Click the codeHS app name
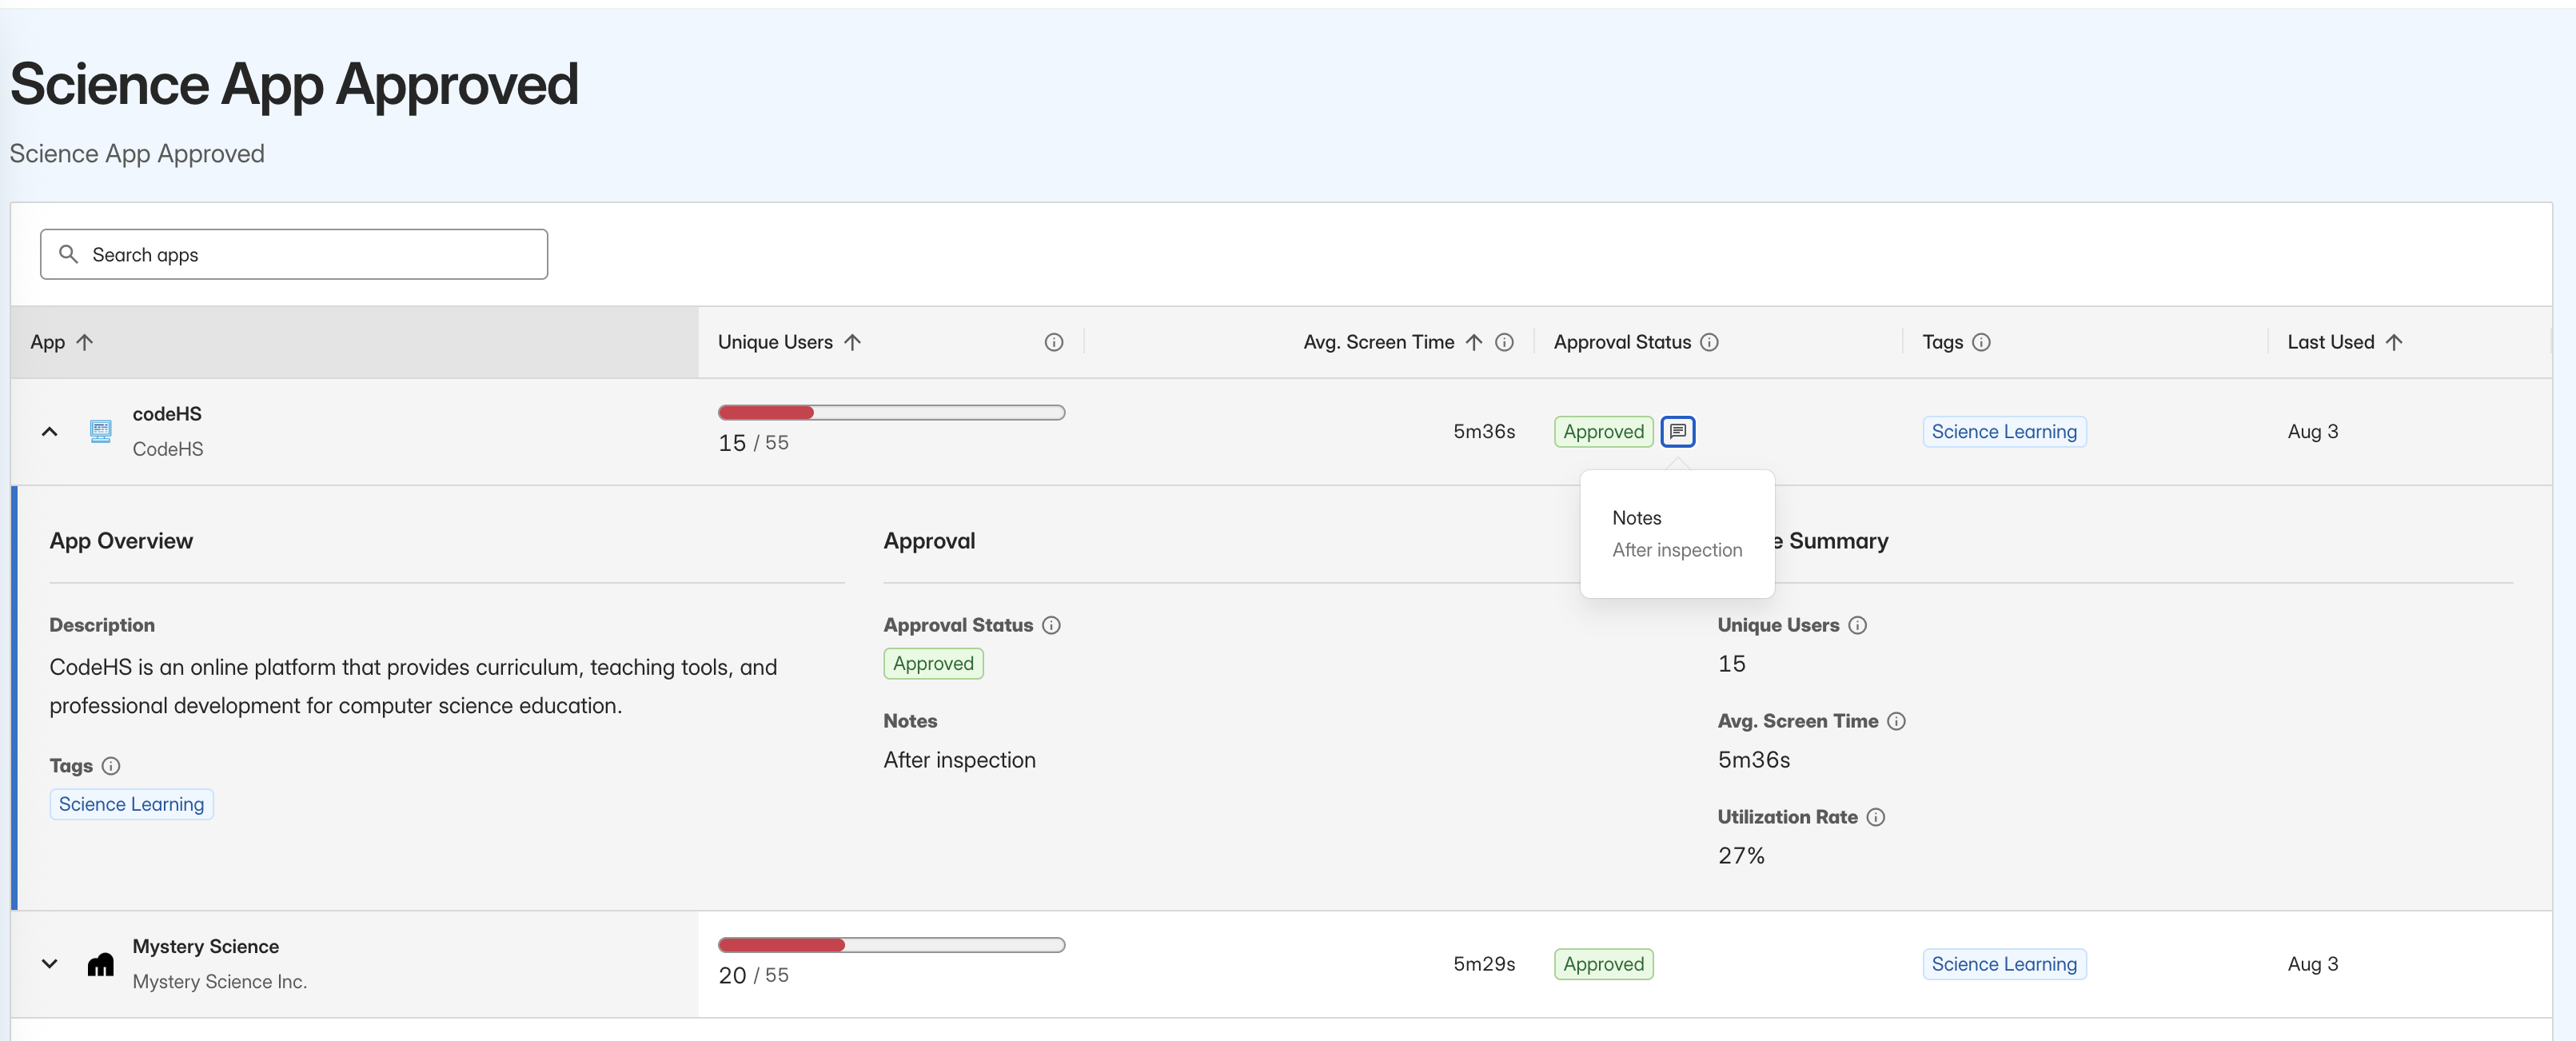 (167, 414)
